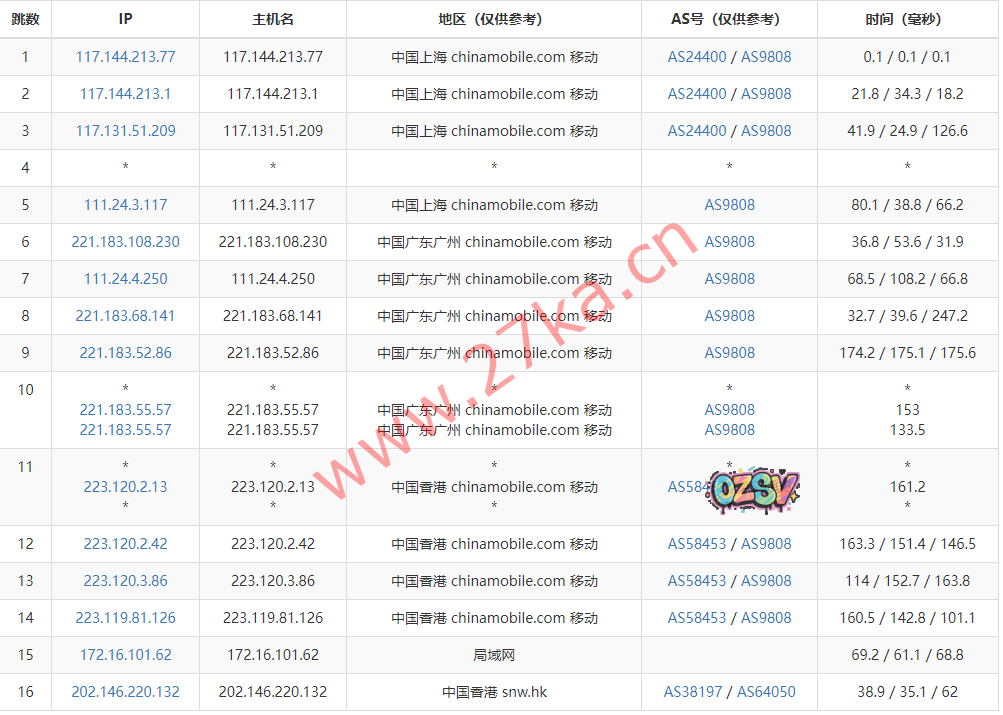Open IP link 117.144.213.1
This screenshot has width=1003, height=715.
point(125,94)
